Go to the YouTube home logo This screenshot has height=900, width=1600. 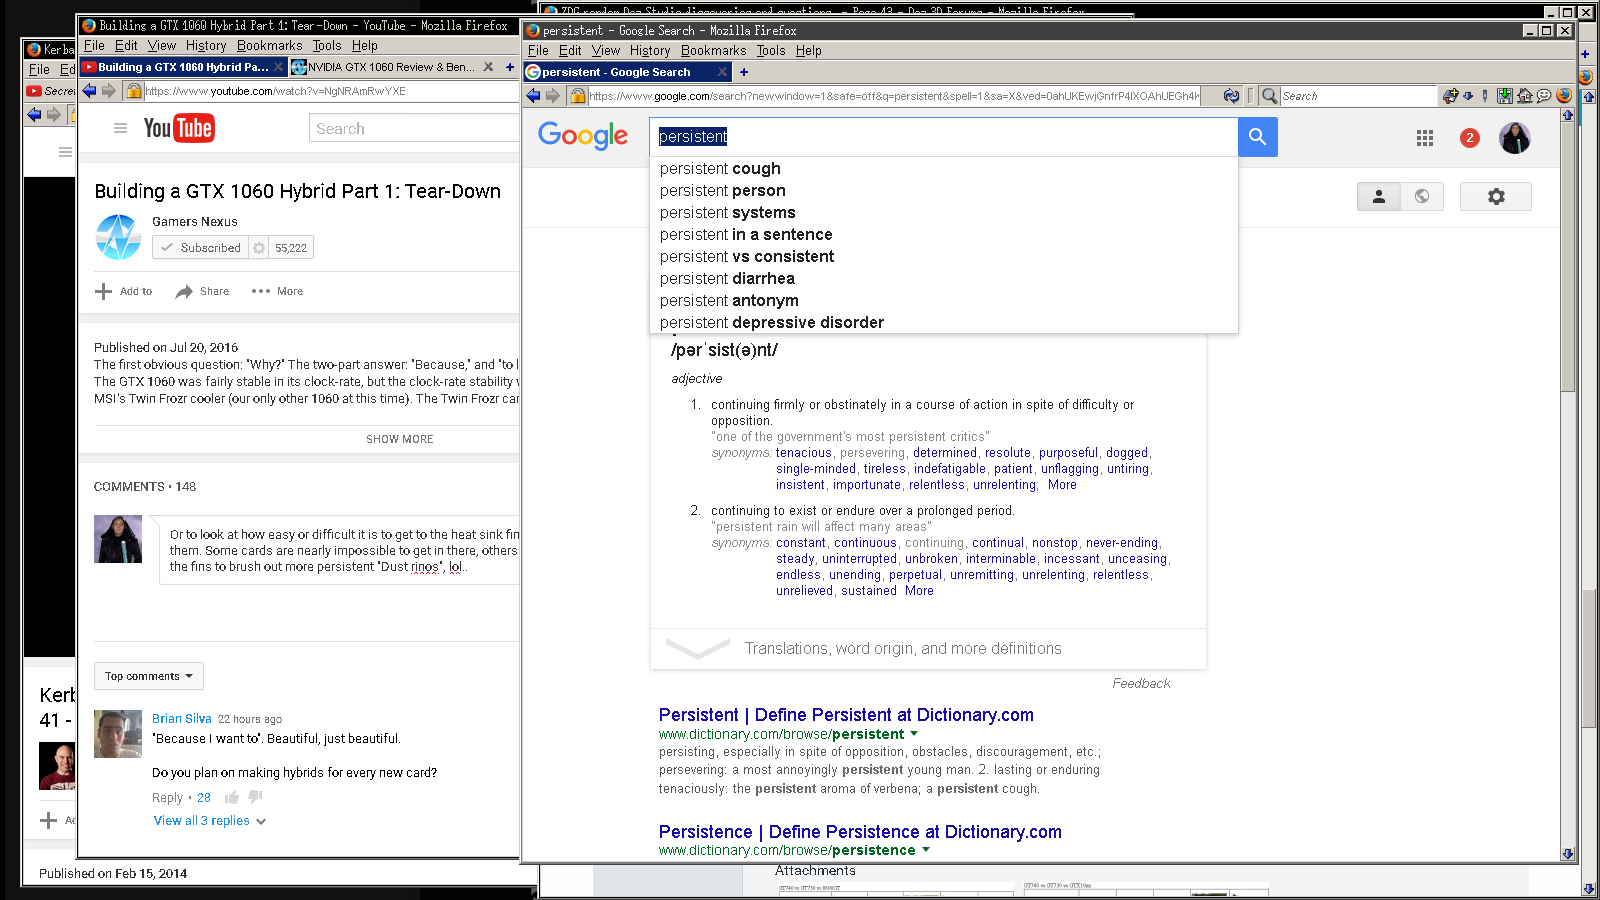pyautogui.click(x=179, y=128)
